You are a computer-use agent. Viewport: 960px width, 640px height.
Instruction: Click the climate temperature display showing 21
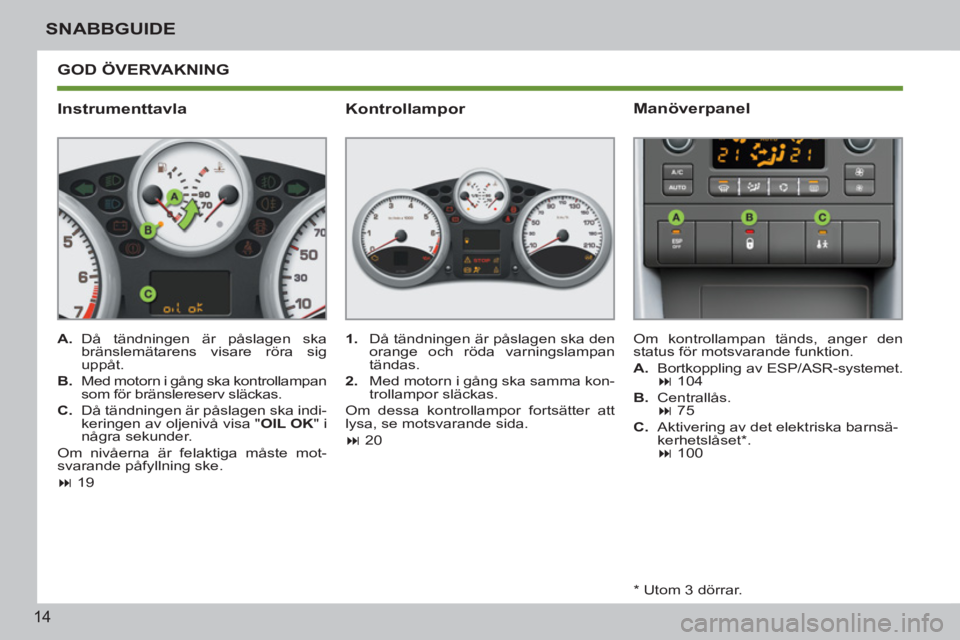tap(768, 154)
